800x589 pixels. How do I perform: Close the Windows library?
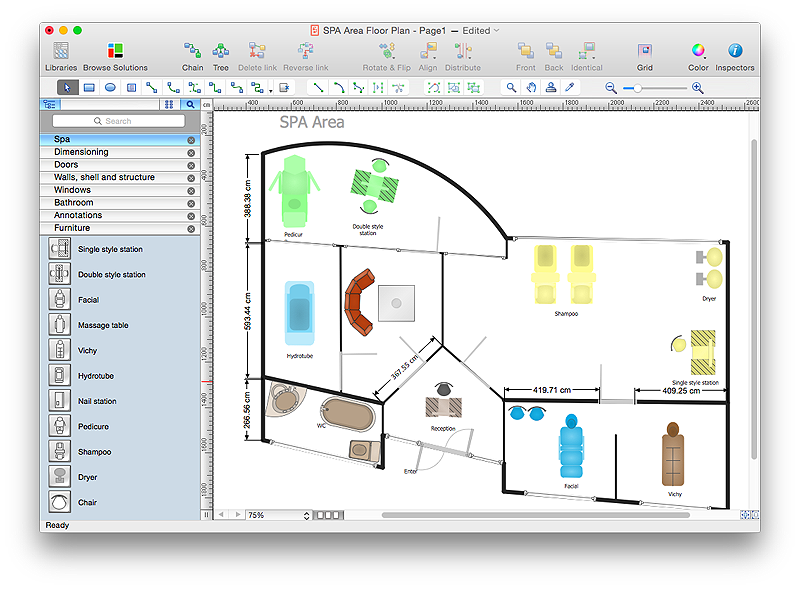pos(191,190)
